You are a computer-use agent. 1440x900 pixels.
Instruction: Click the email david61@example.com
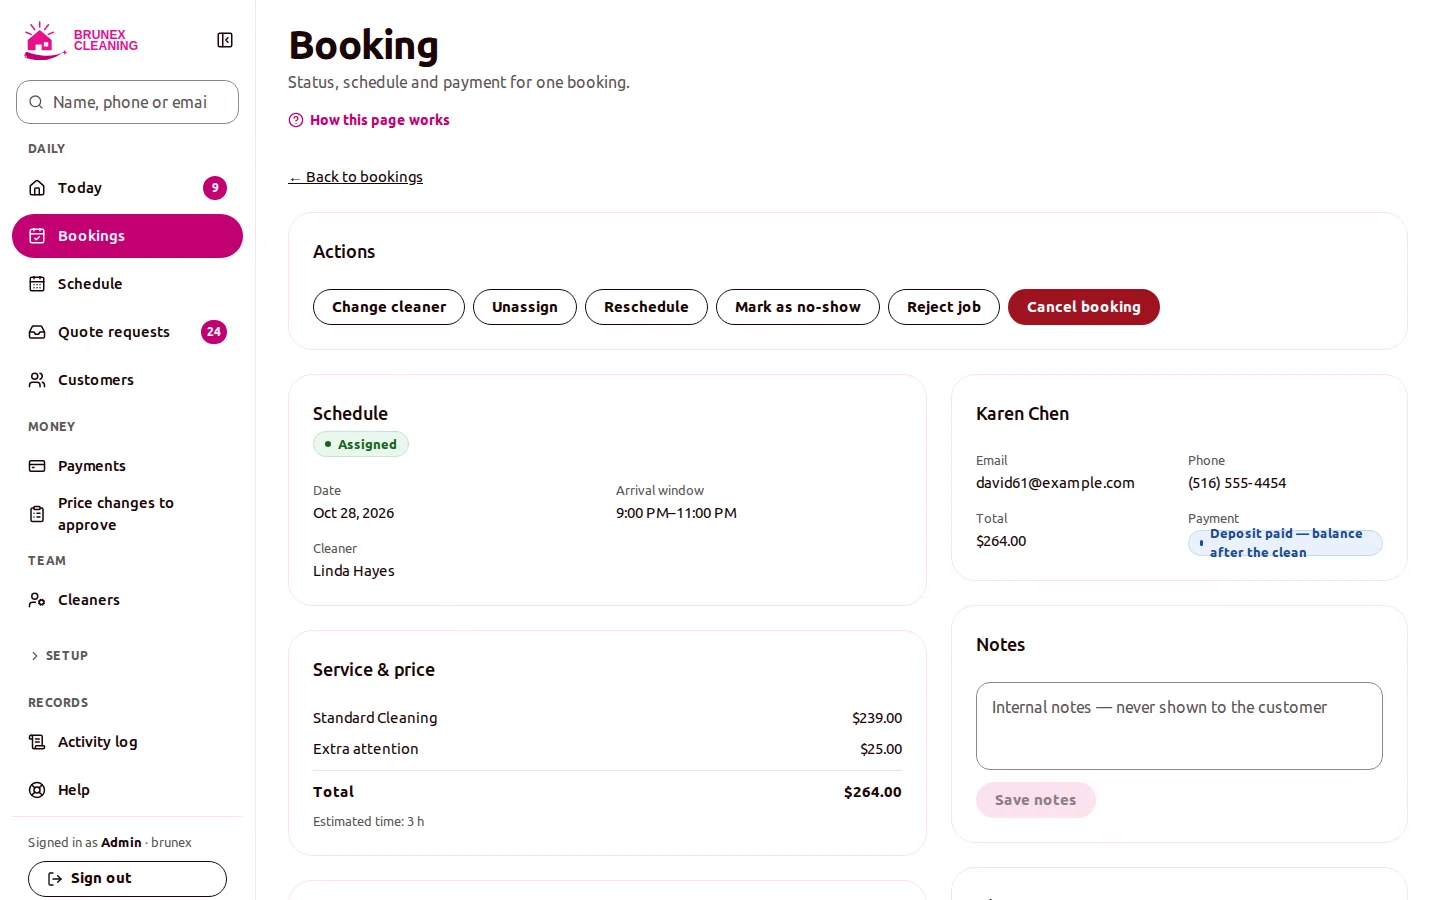pyautogui.click(x=1055, y=483)
